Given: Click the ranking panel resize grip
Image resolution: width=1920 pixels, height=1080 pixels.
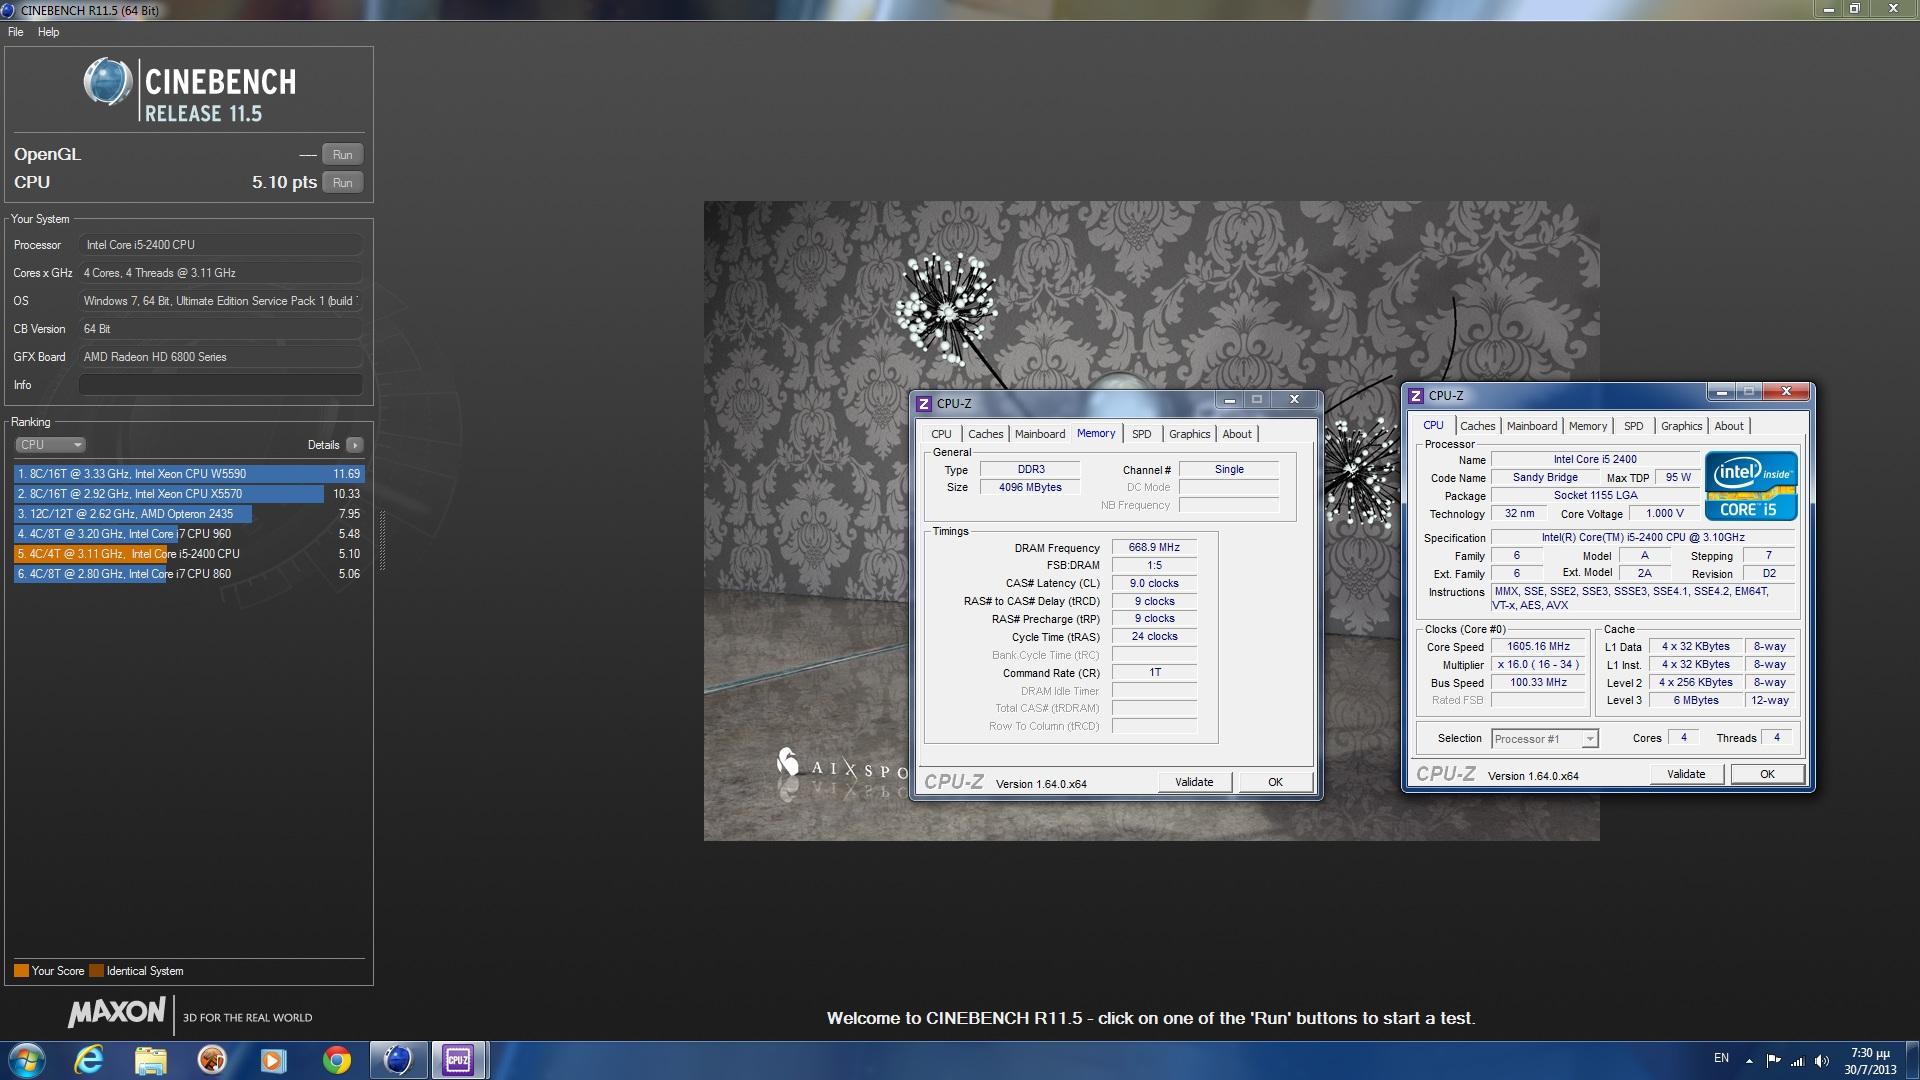Looking at the screenshot, I should point(382,540).
